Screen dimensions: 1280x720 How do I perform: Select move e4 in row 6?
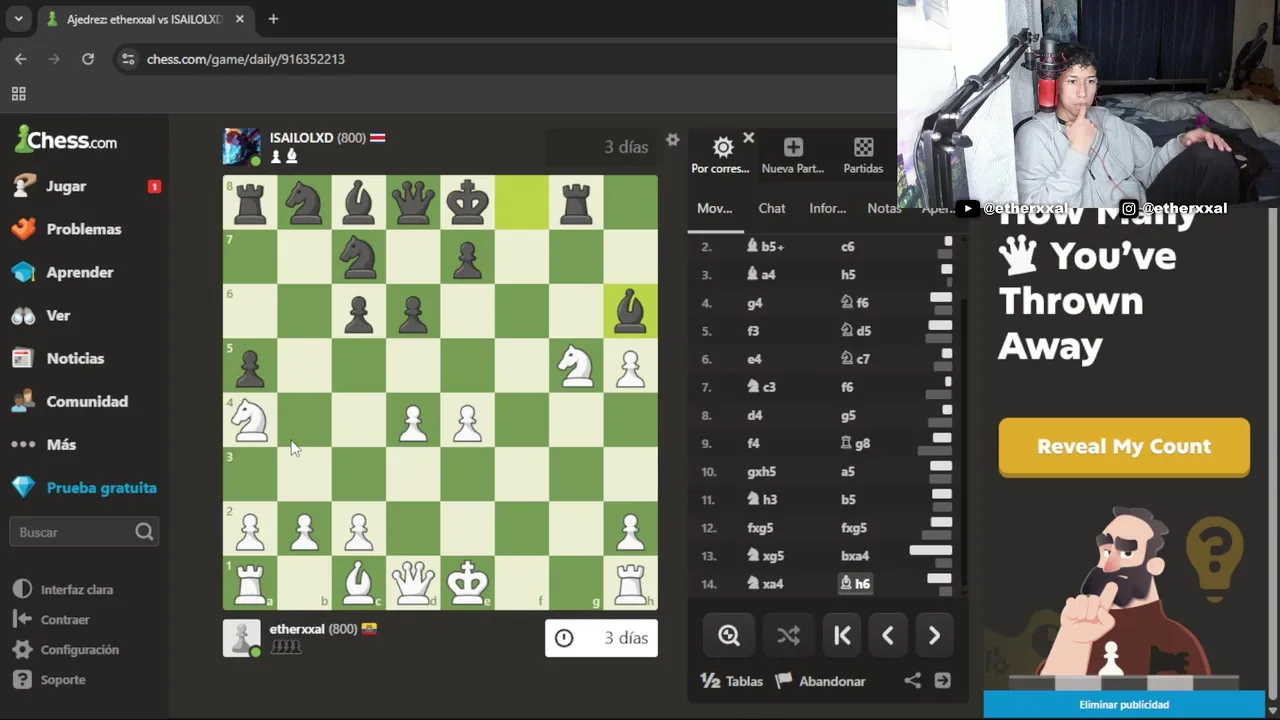[754, 359]
